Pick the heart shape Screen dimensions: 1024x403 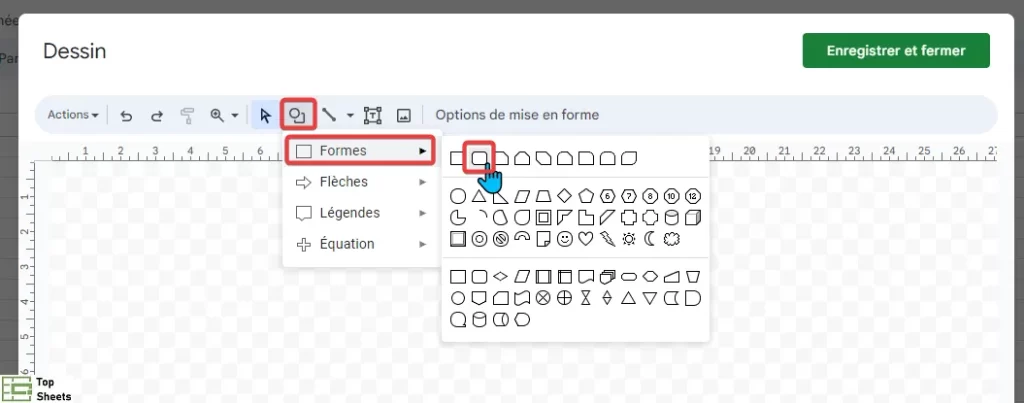586,240
